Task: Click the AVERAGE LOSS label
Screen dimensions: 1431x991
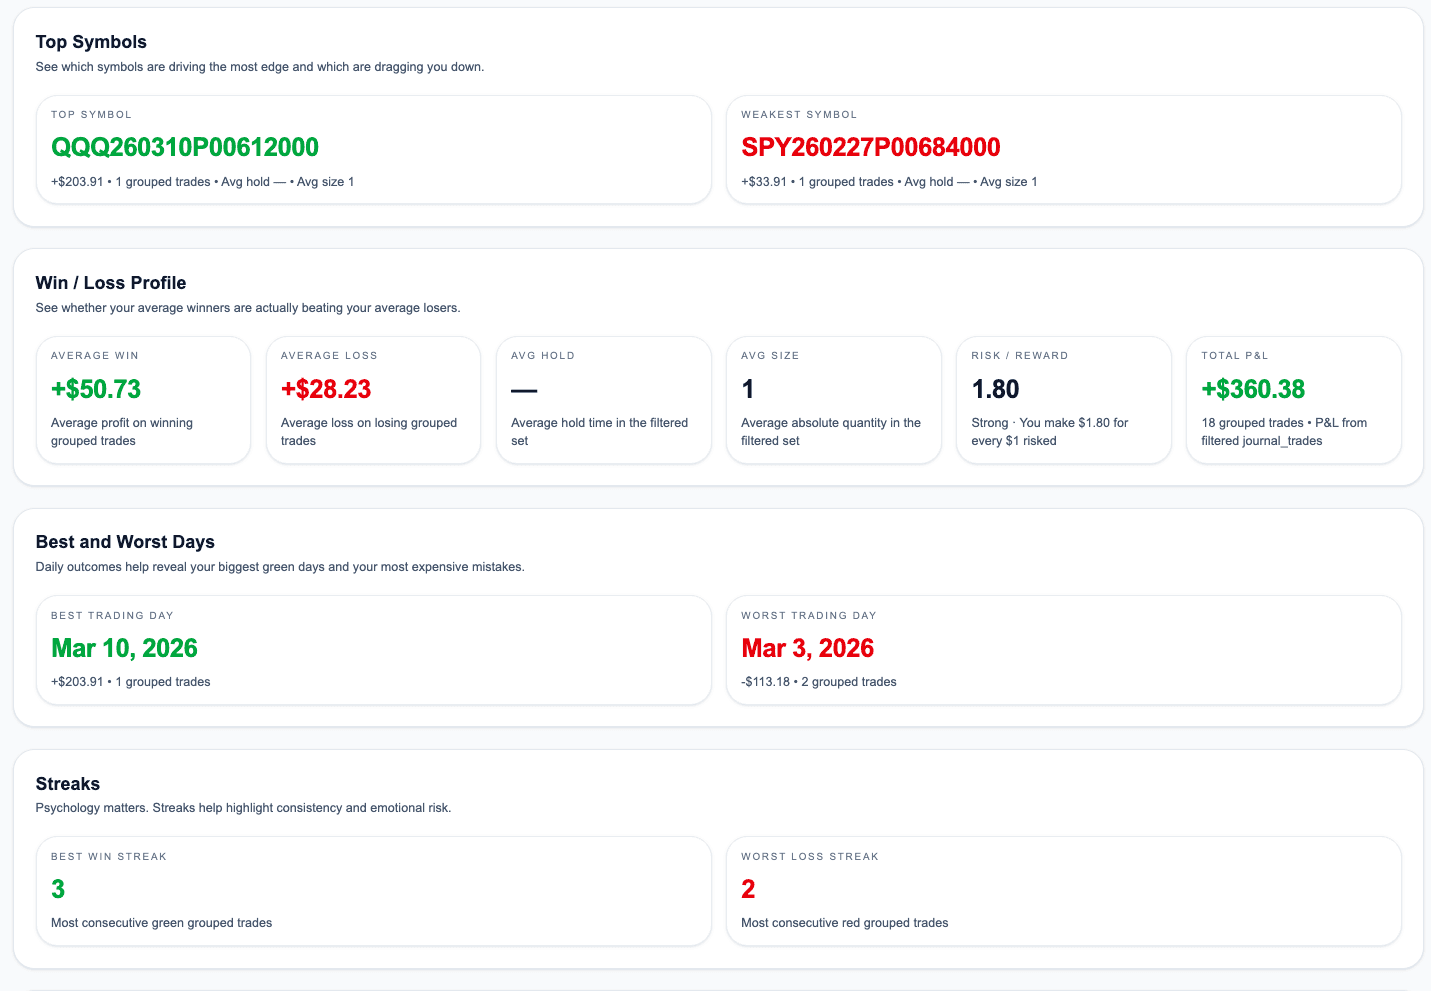Action: [329, 356]
